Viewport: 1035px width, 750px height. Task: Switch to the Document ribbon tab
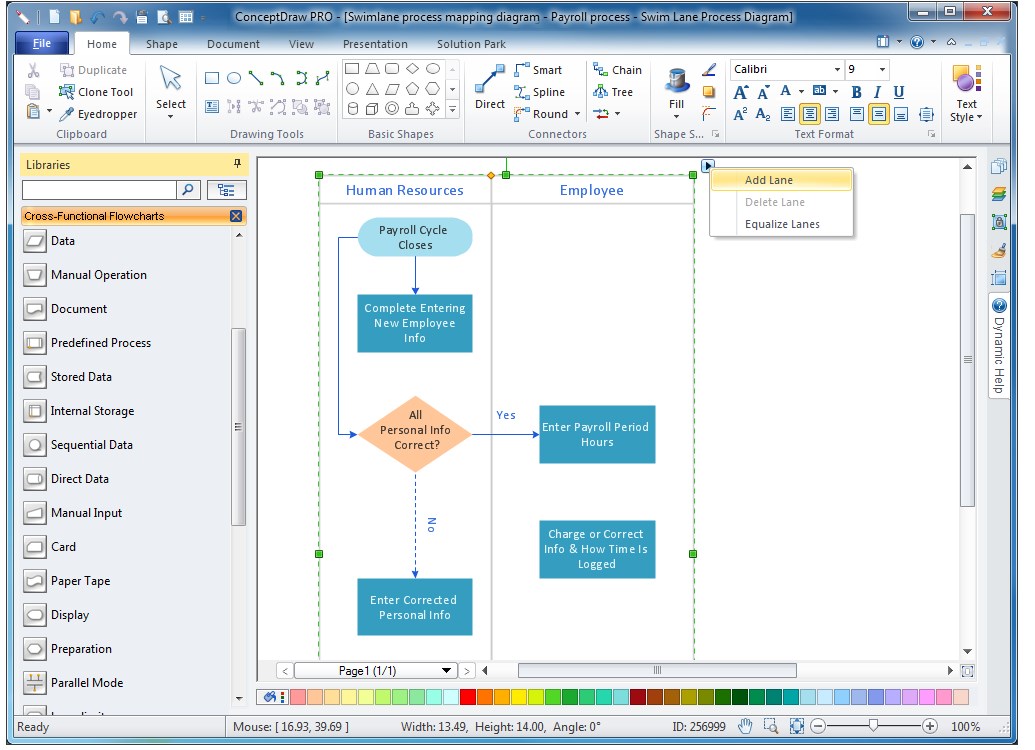click(x=233, y=44)
